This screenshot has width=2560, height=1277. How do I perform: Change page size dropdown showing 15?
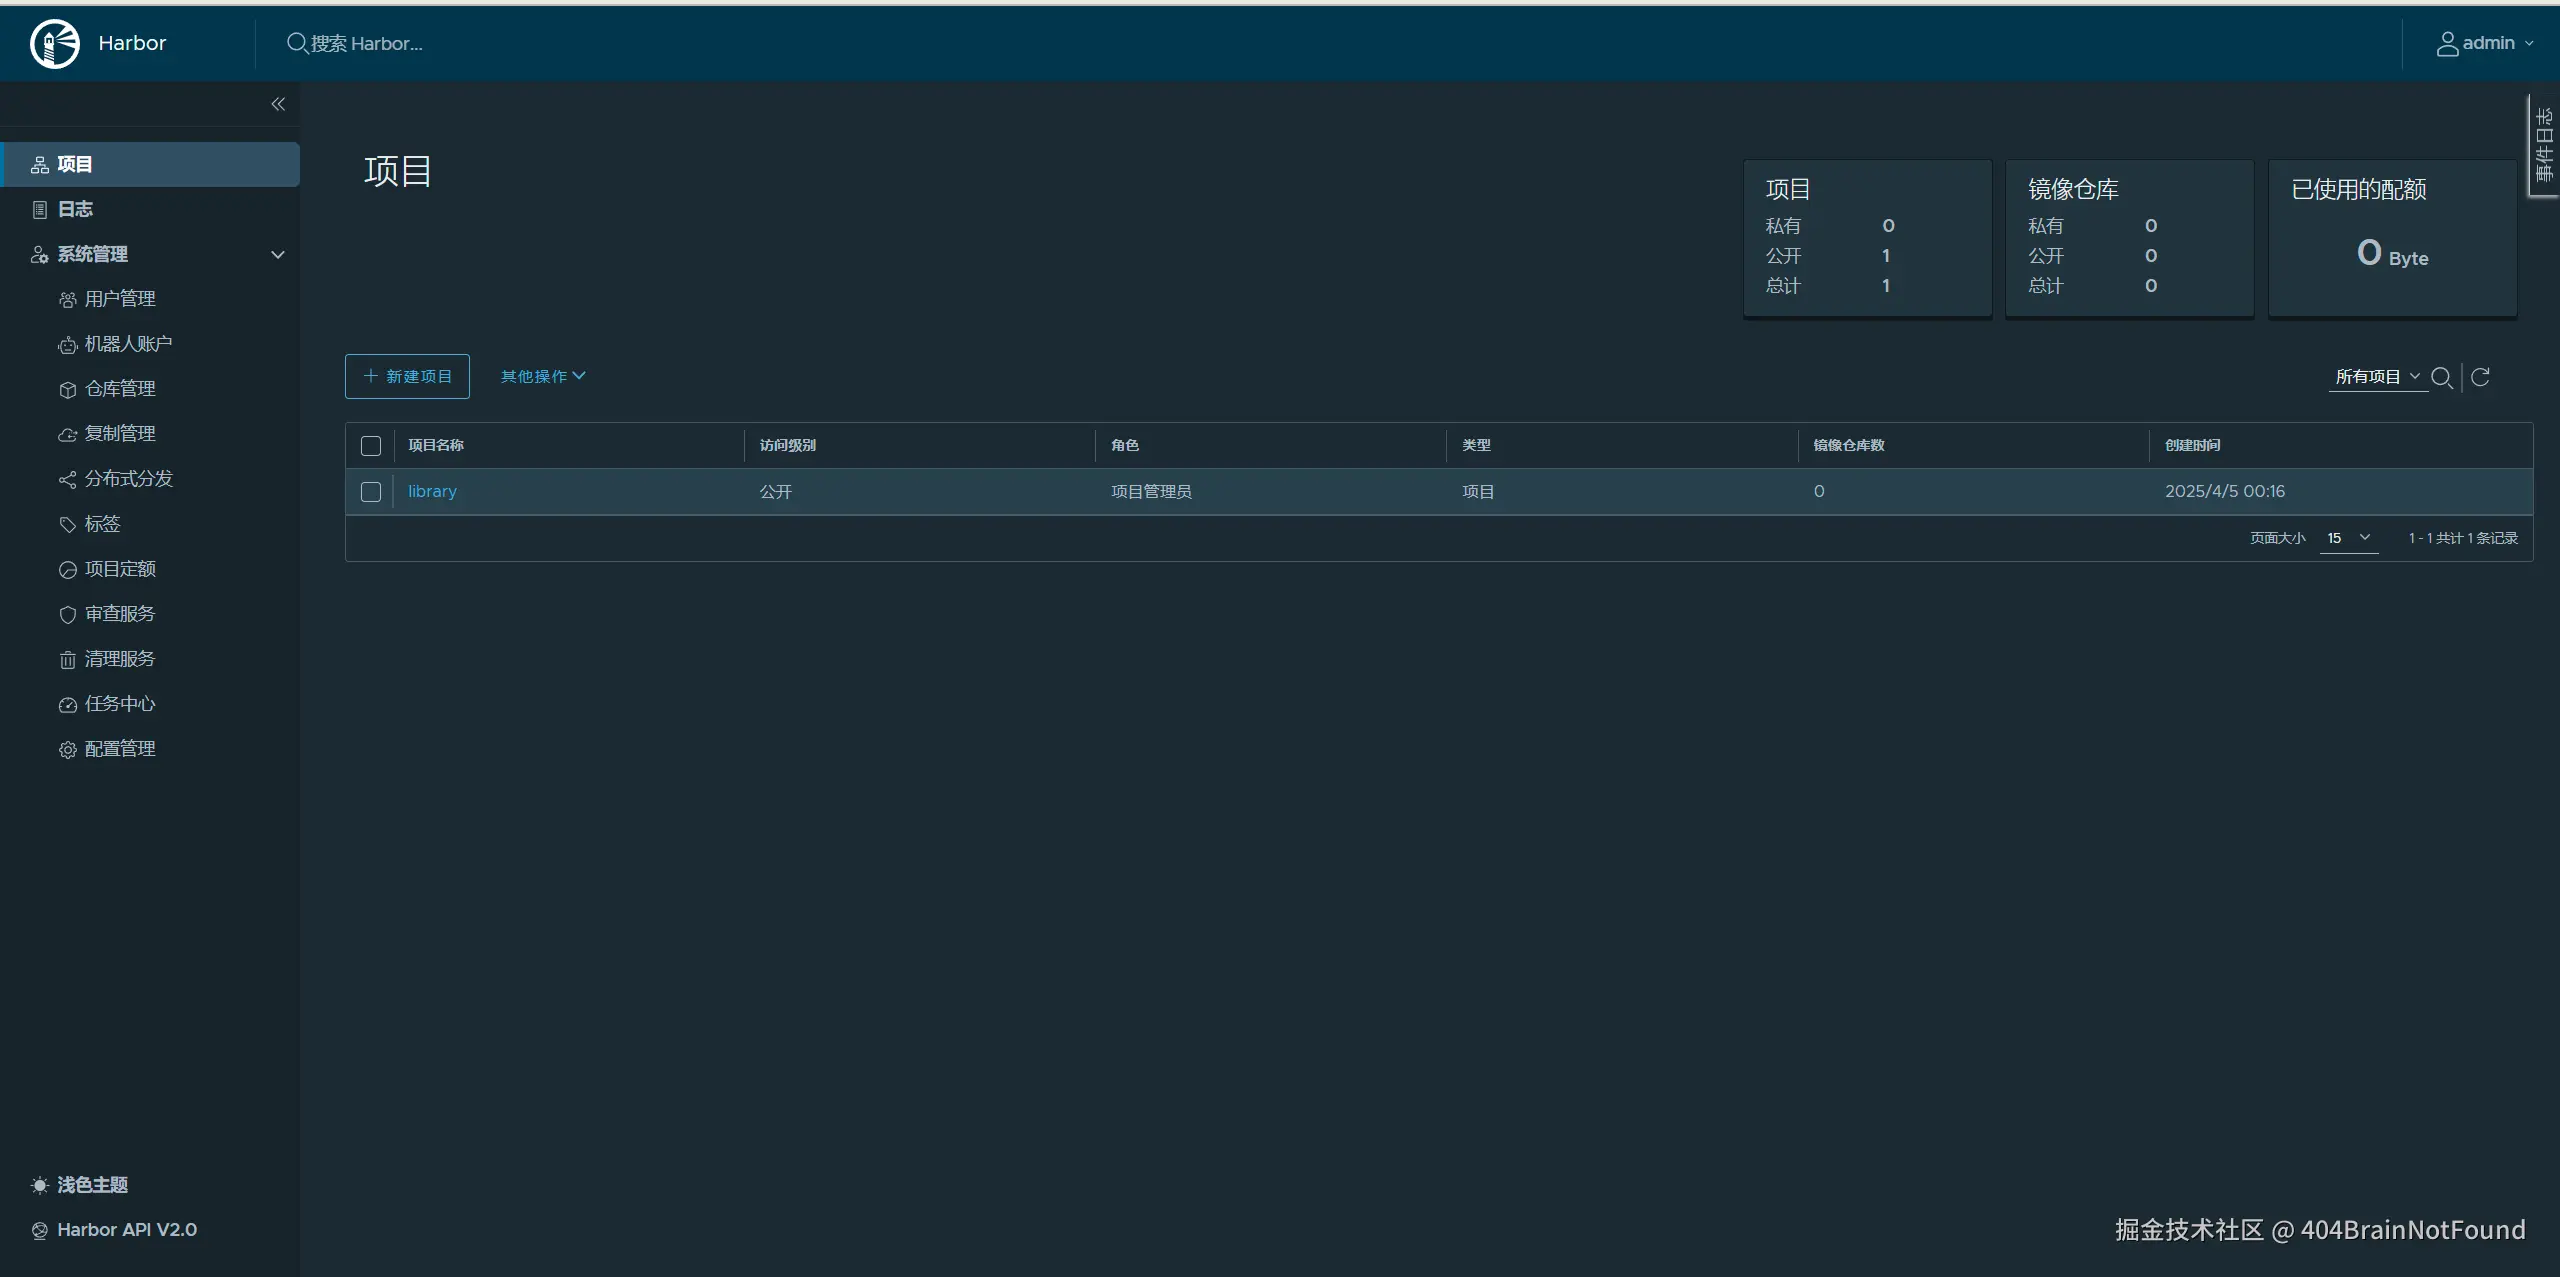2348,538
